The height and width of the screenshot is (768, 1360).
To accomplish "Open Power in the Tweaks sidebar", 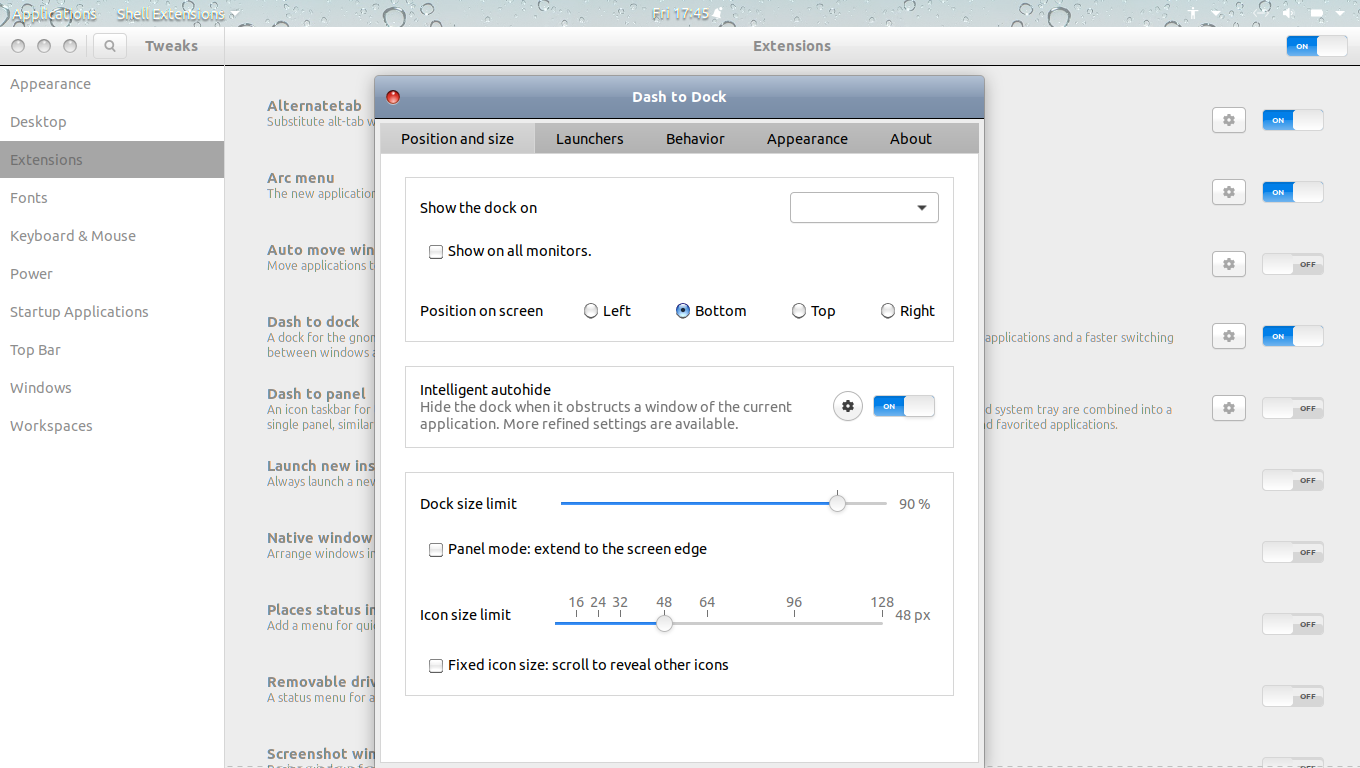I will (112, 274).
